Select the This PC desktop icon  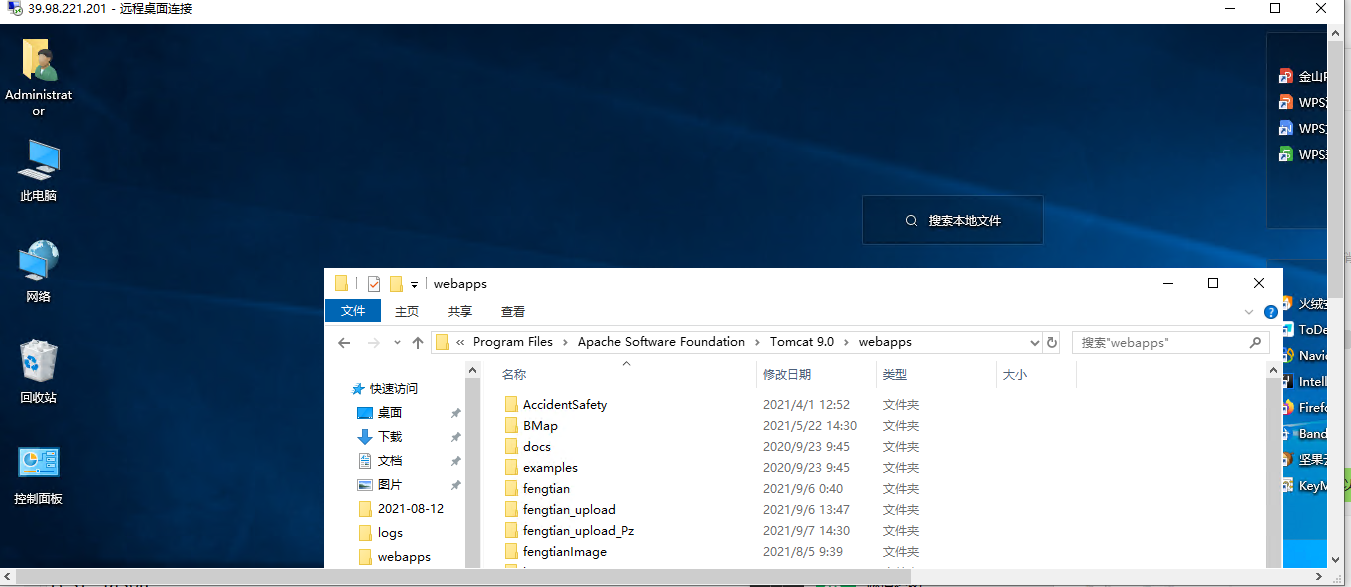[x=38, y=169]
